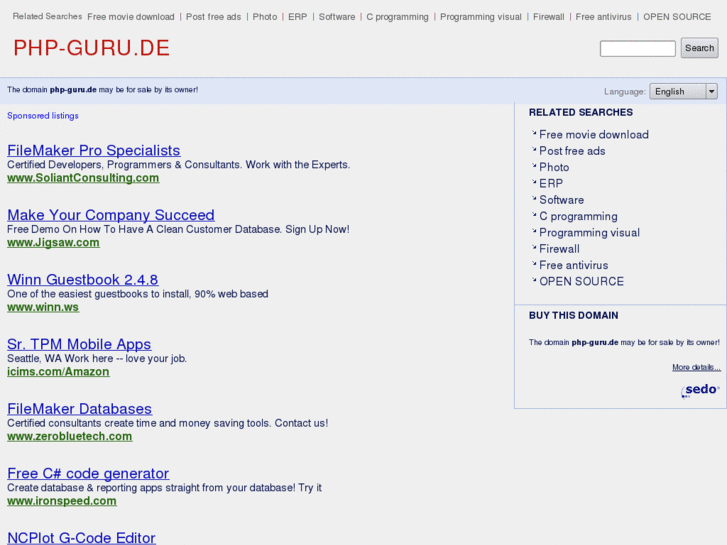Click the BUY THIS DOMAIN heading
727x545 pixels.
574,315
